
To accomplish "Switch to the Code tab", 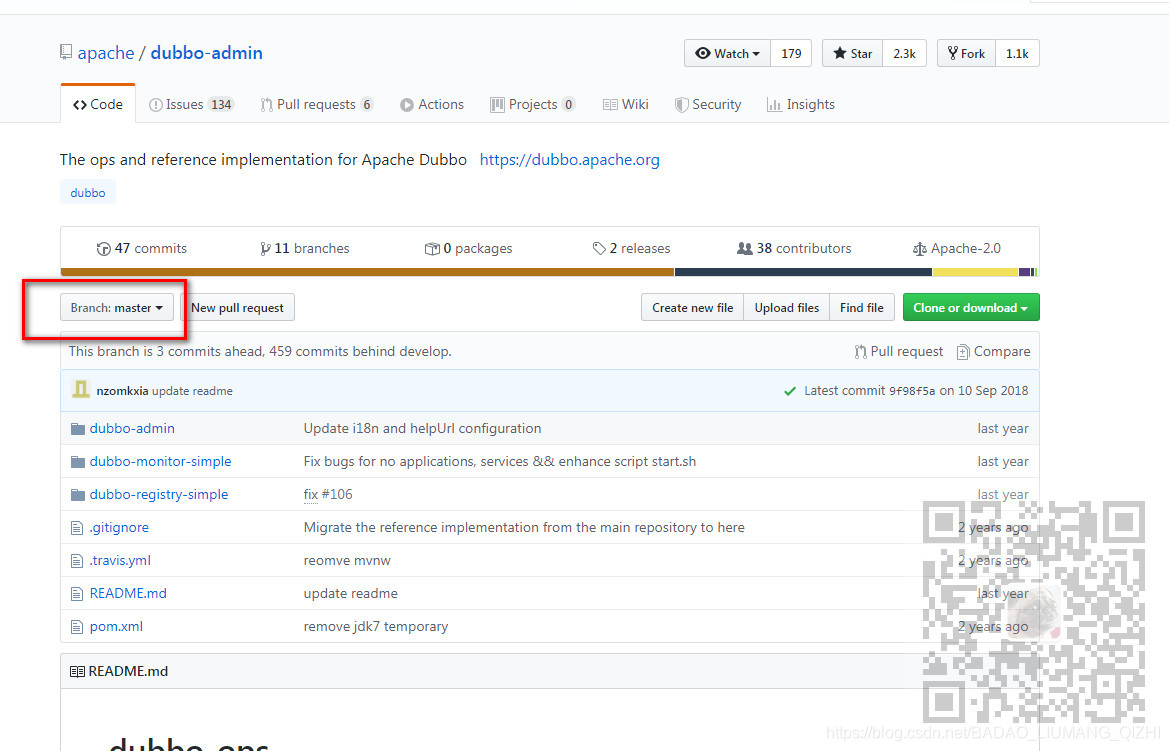I will point(98,104).
